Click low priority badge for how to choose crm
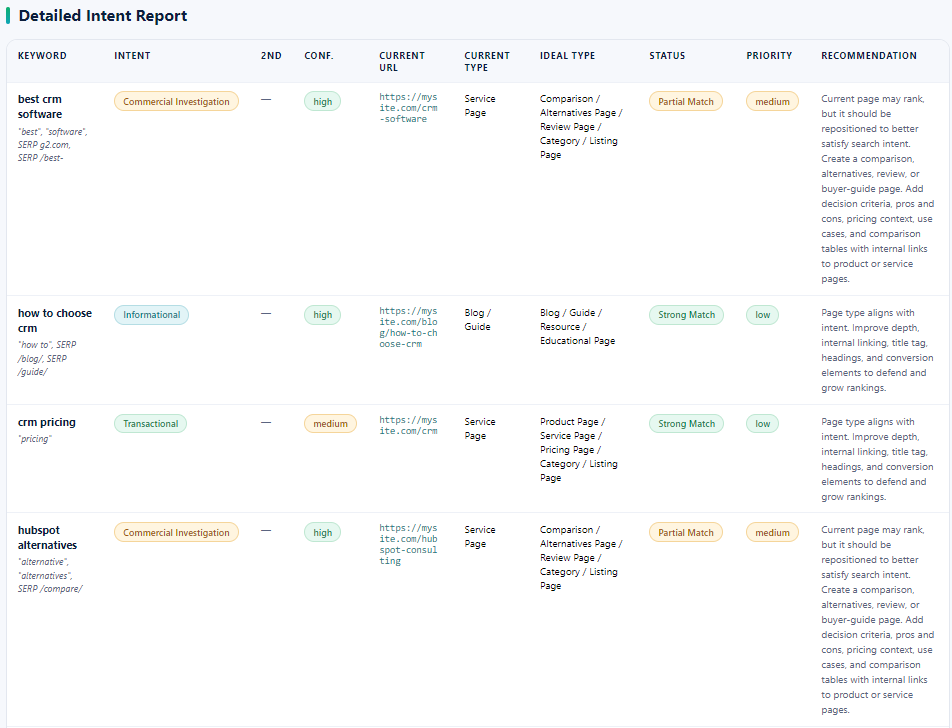This screenshot has height=728, width=952. [x=762, y=315]
